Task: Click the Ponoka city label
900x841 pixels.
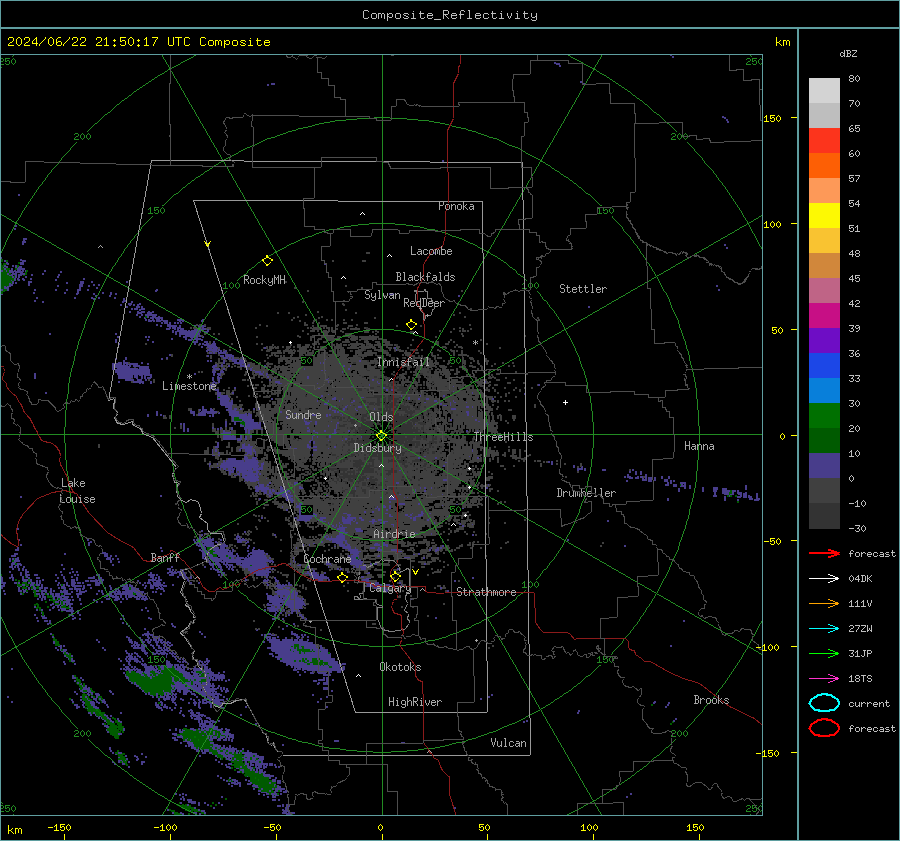Action: pos(456,206)
